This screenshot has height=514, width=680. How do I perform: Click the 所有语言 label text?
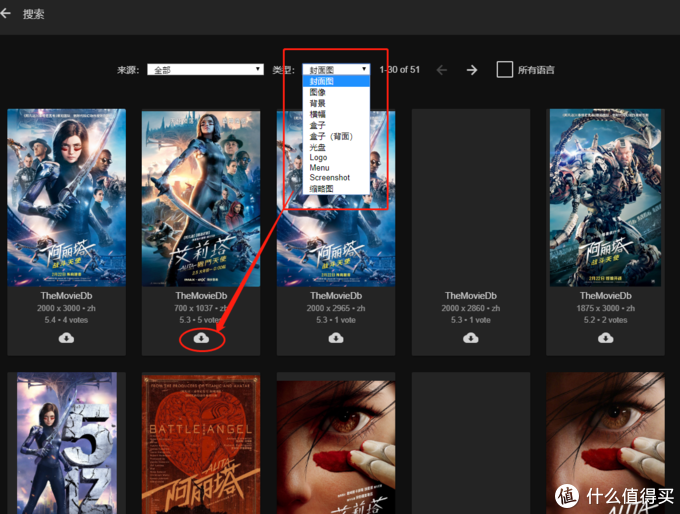[x=536, y=70]
